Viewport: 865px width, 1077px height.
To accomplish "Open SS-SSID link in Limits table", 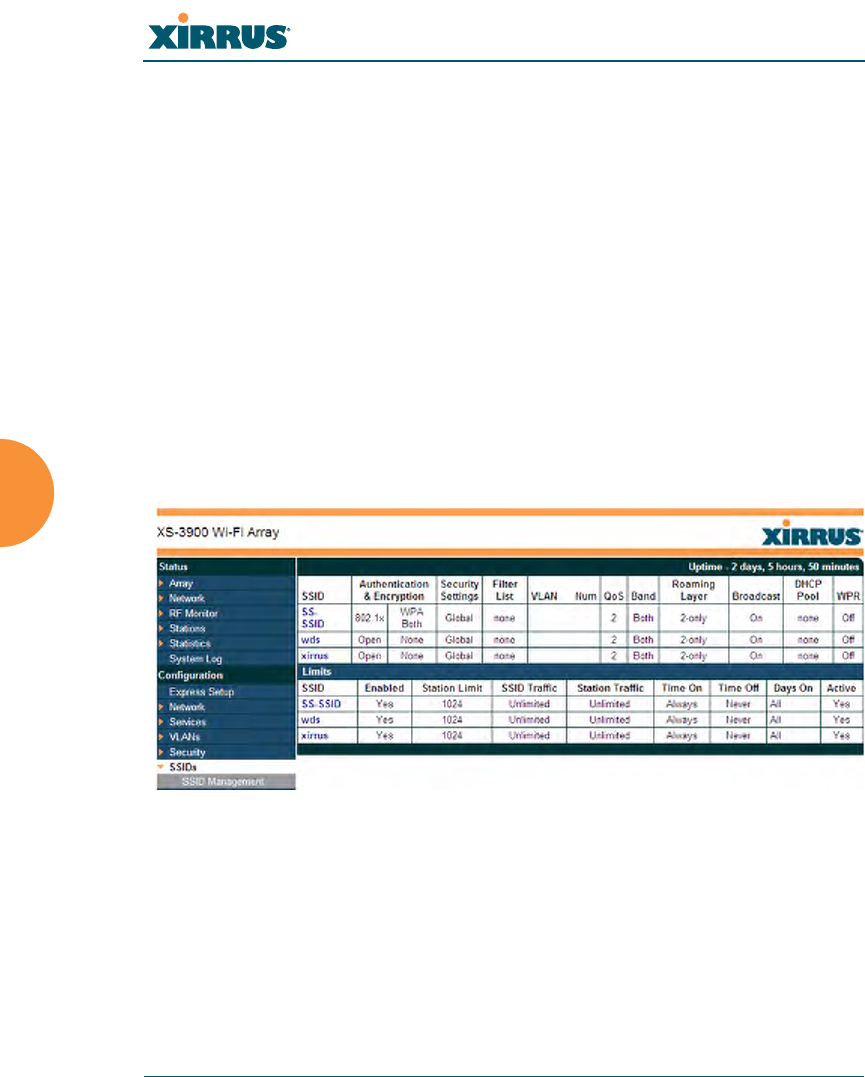I will coord(321,704).
